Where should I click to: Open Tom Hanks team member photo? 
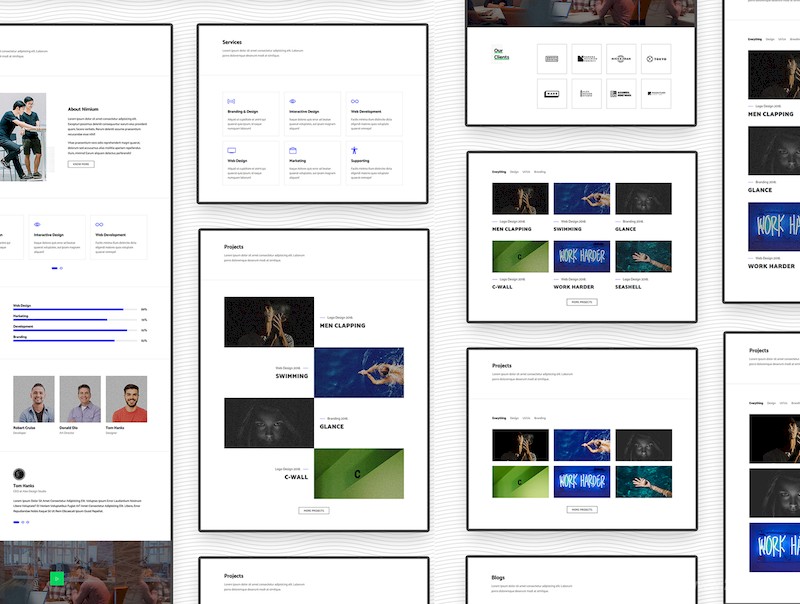pos(127,399)
